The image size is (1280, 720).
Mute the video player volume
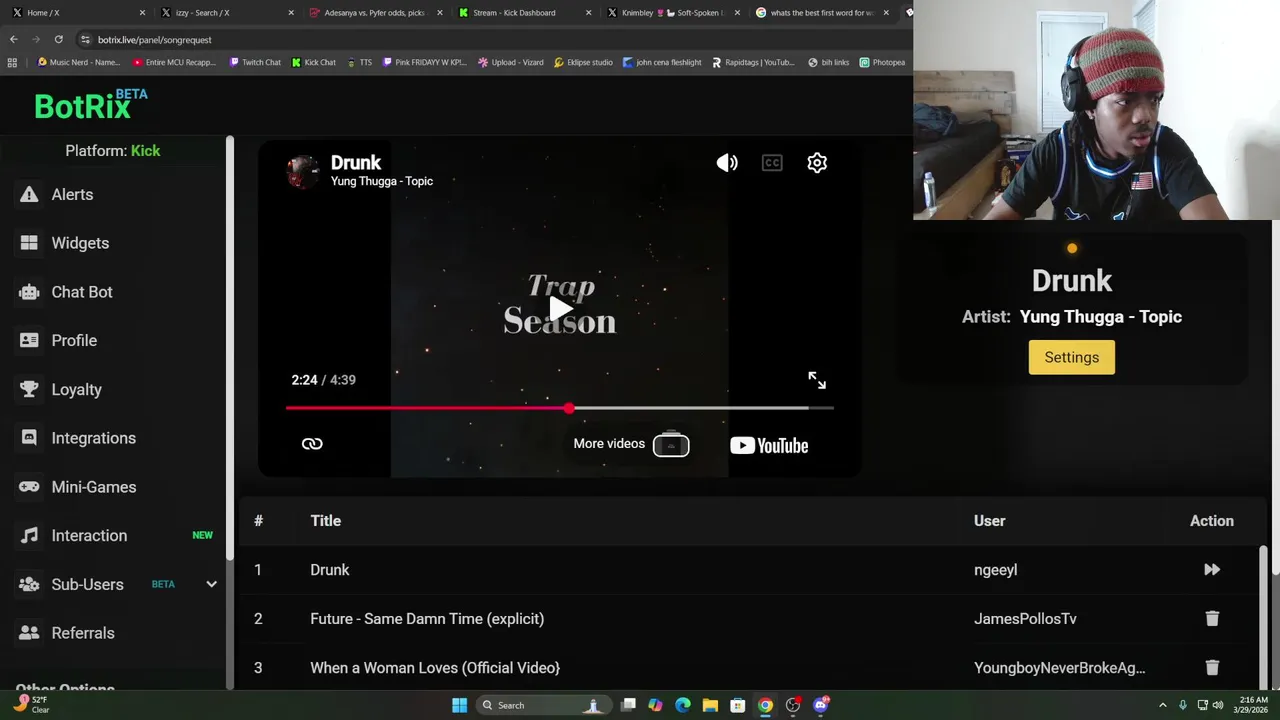(727, 163)
